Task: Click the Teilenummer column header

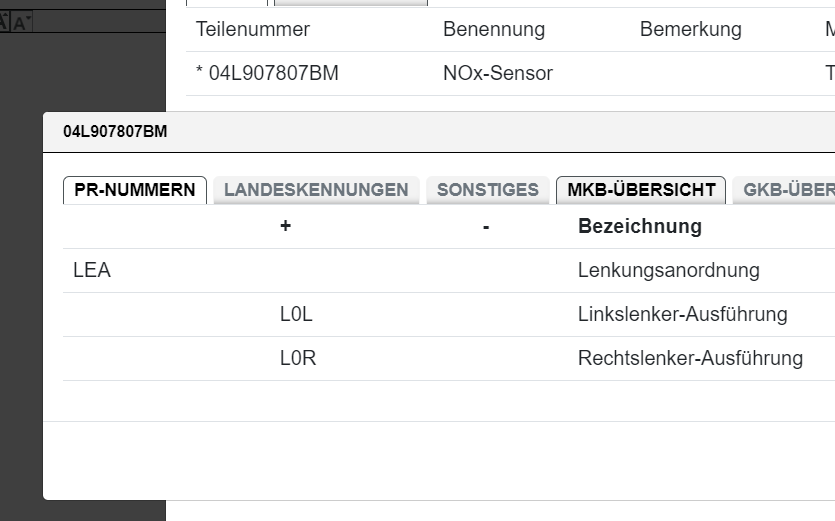Action: (253, 29)
